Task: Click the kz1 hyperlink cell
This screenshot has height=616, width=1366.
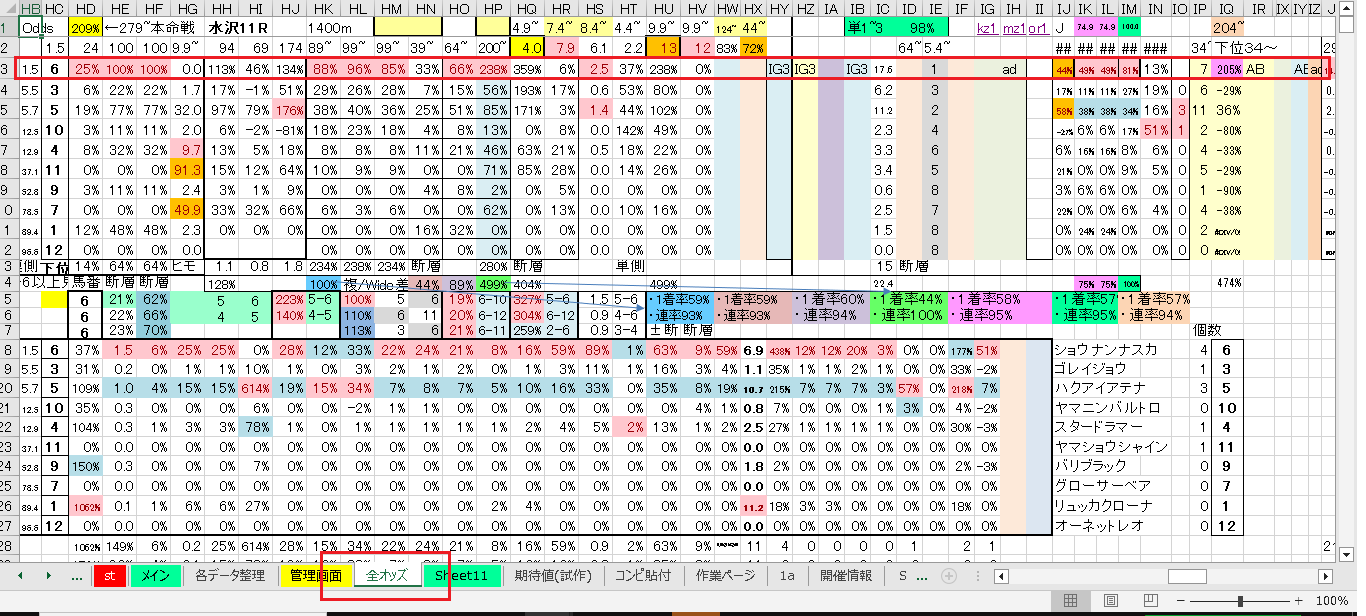Action: pyautogui.click(x=987, y=29)
